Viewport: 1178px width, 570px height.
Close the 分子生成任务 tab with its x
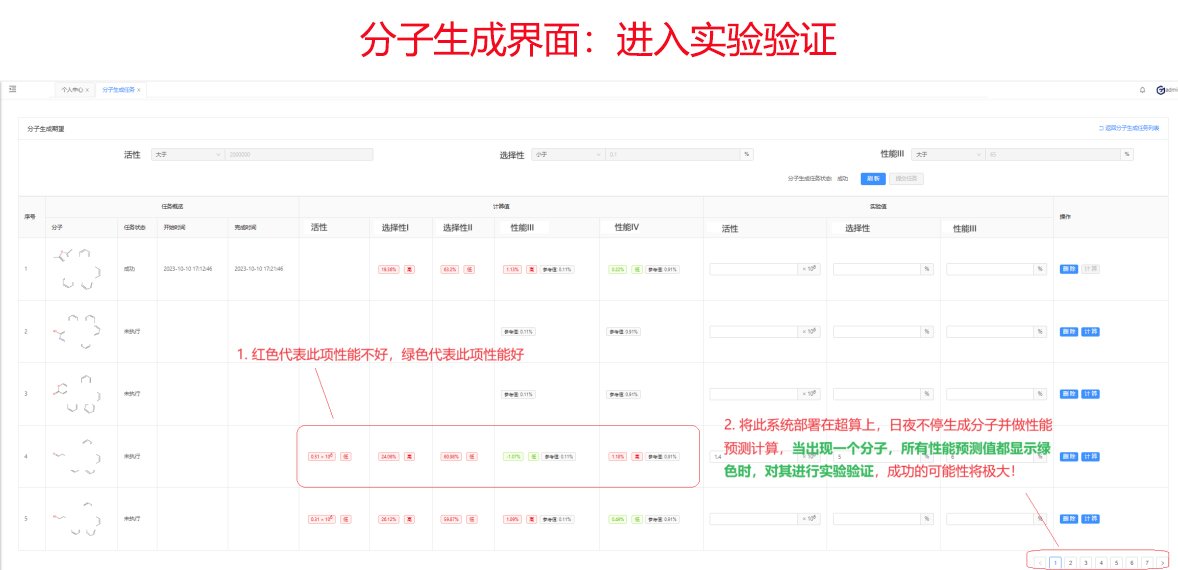coord(139,90)
